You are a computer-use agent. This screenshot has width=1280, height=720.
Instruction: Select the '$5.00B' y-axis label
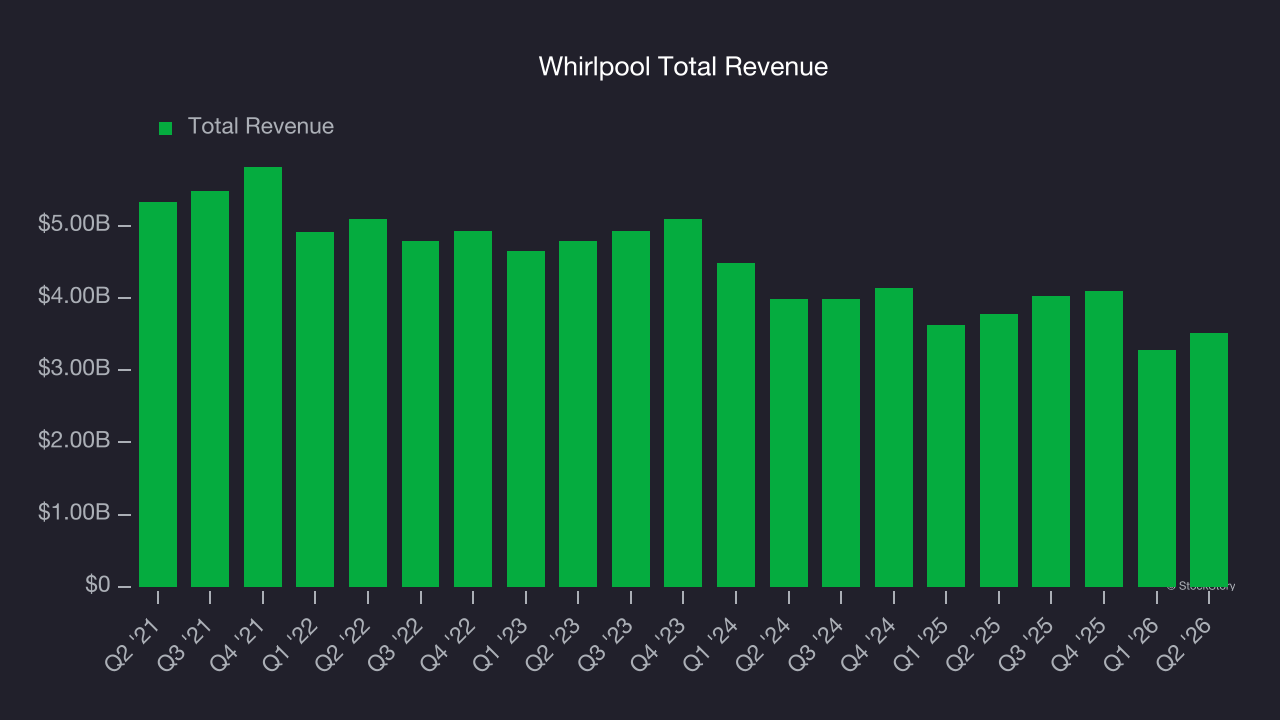(x=74, y=224)
